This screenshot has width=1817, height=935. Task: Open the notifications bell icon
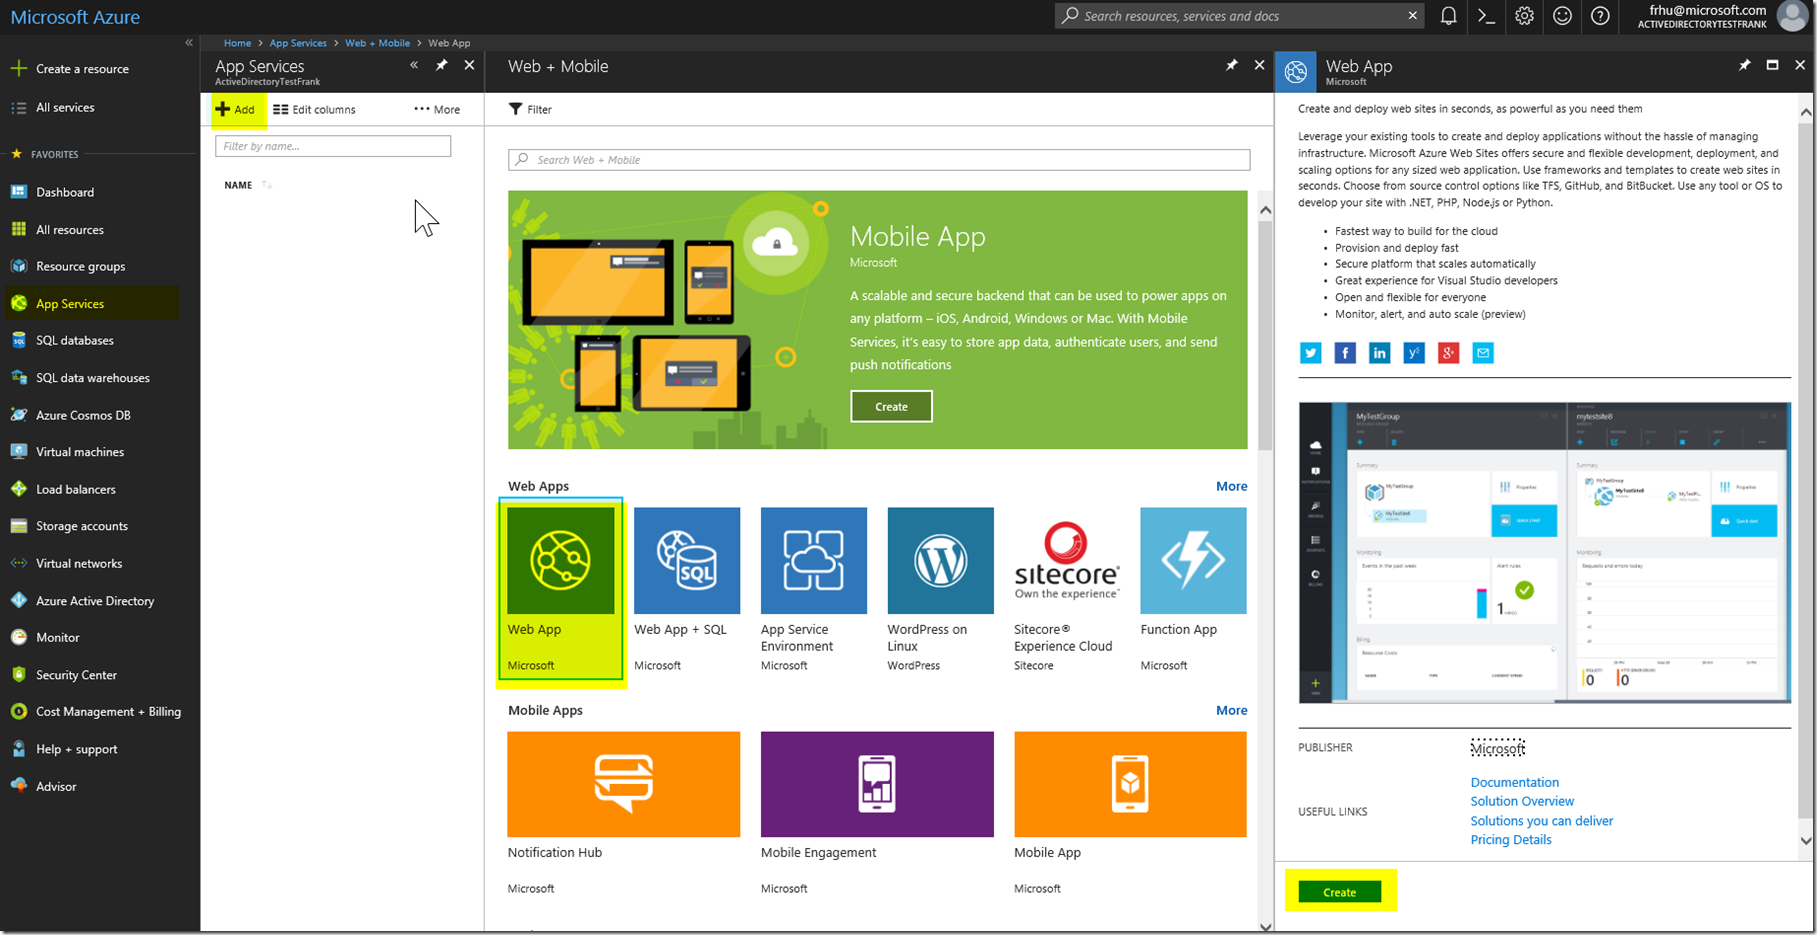[x=1448, y=16]
